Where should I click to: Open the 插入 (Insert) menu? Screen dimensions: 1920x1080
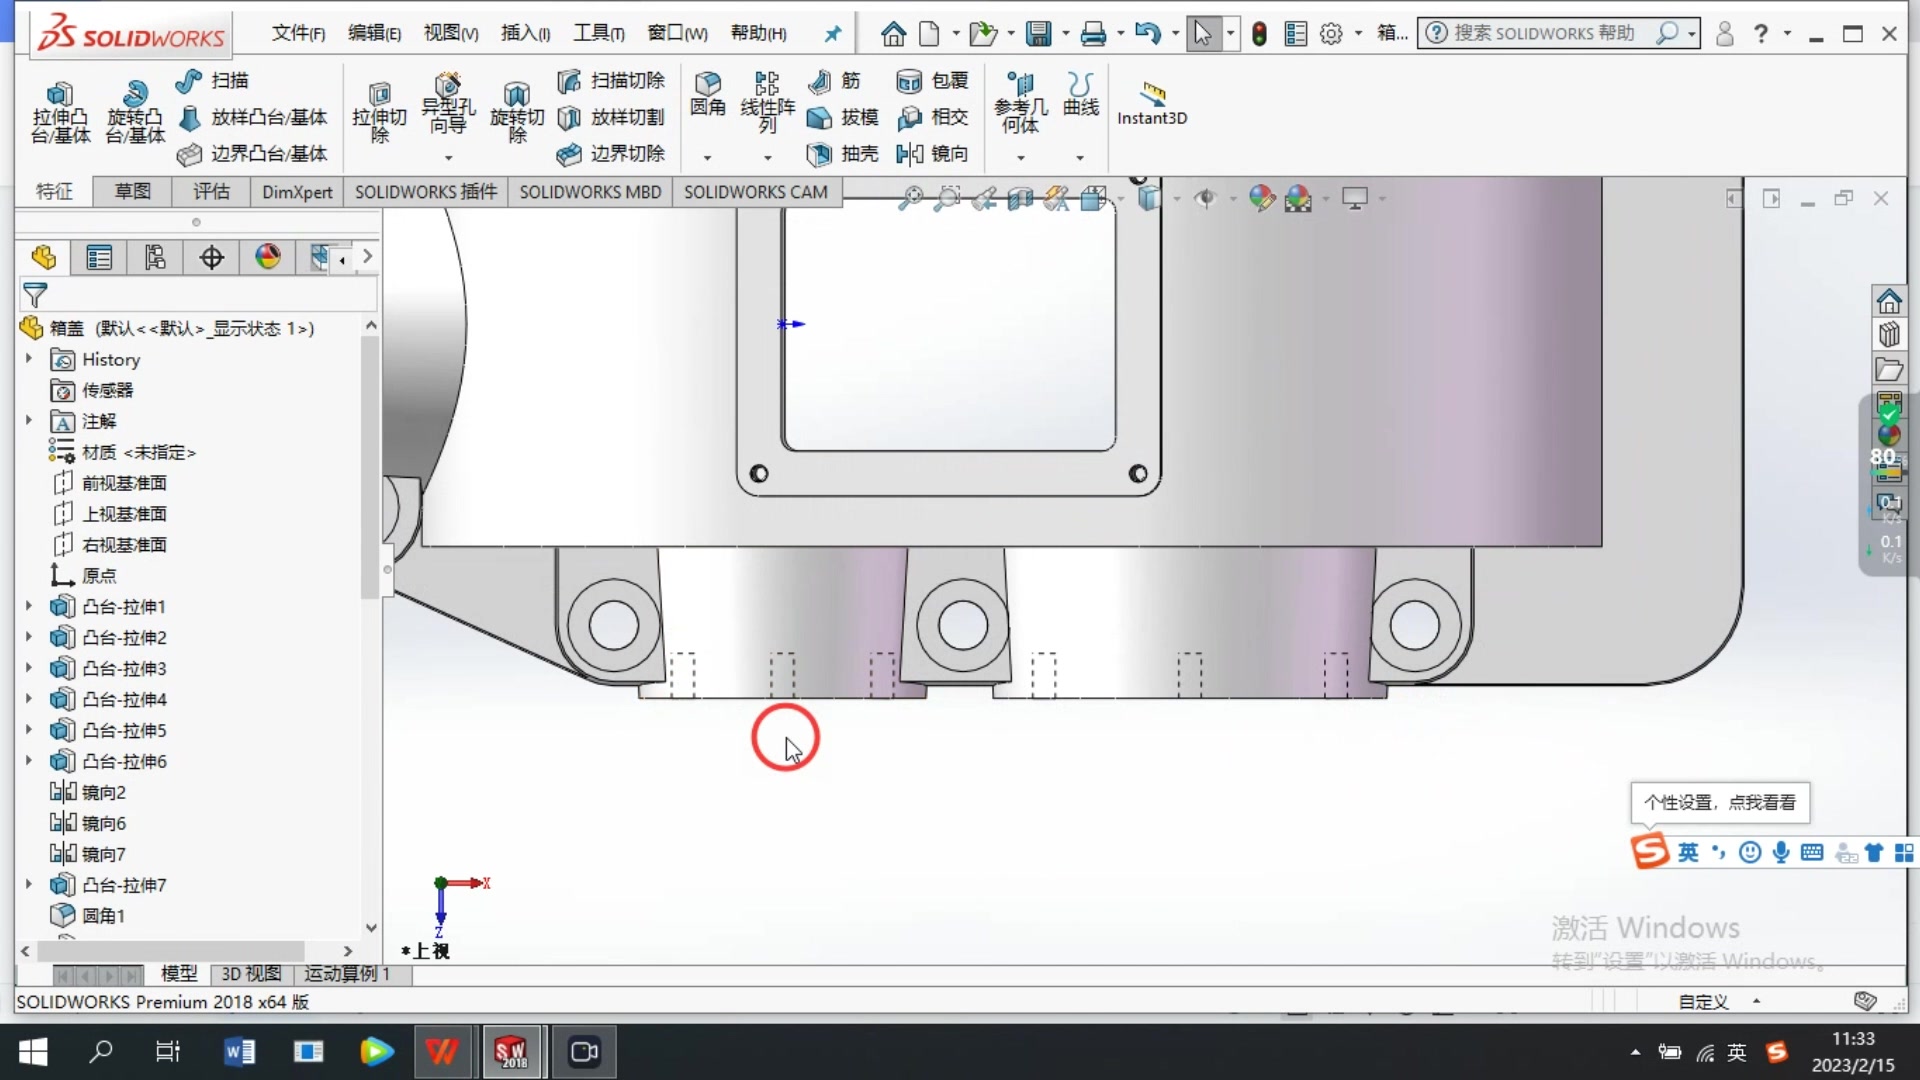524,32
